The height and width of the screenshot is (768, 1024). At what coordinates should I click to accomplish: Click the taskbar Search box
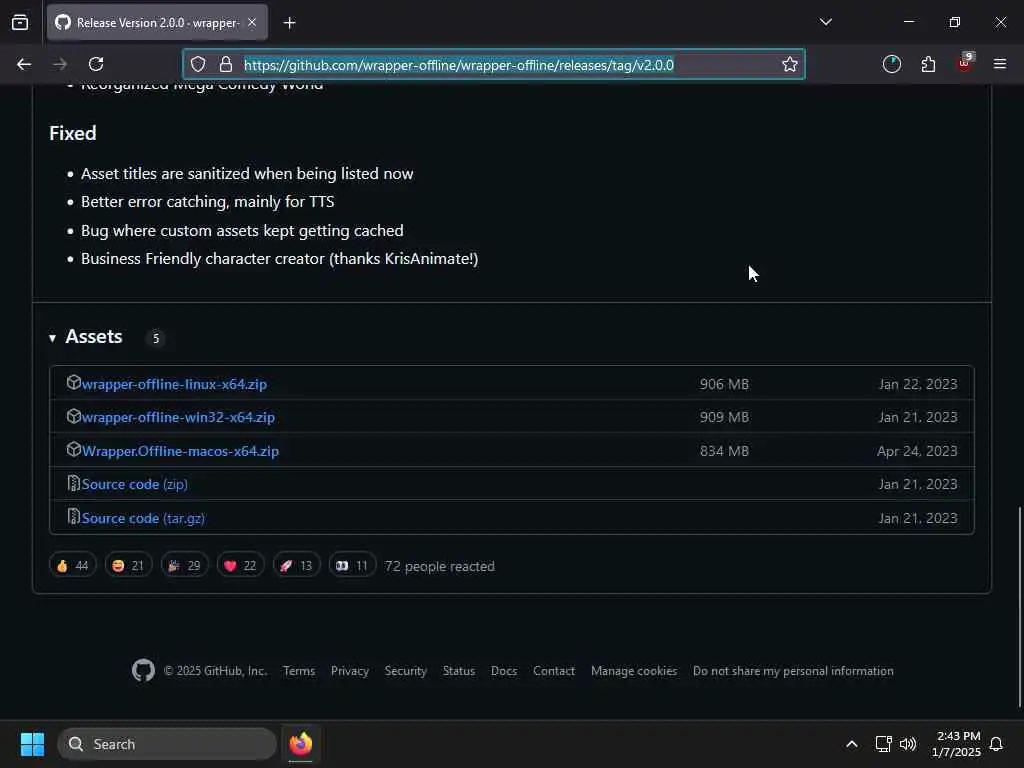167,744
